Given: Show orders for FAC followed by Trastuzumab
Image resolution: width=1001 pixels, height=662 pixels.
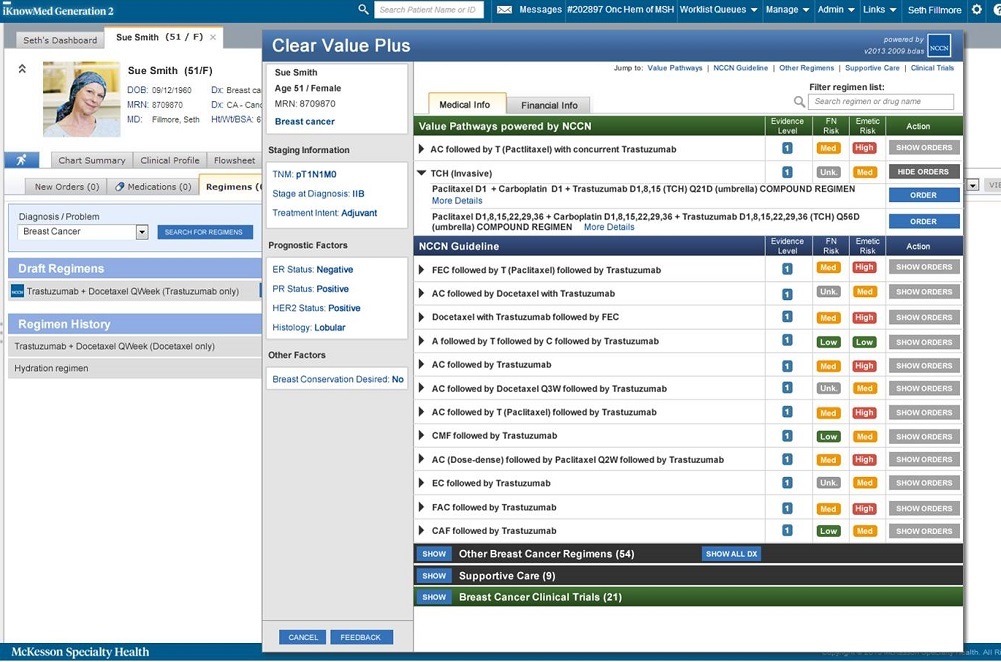Looking at the screenshot, I should click(924, 509).
